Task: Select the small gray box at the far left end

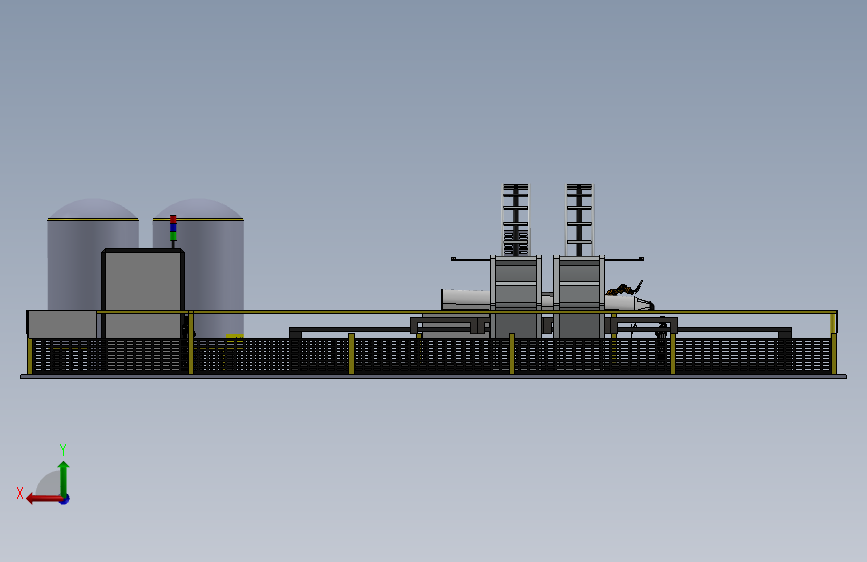Action: (x=62, y=324)
